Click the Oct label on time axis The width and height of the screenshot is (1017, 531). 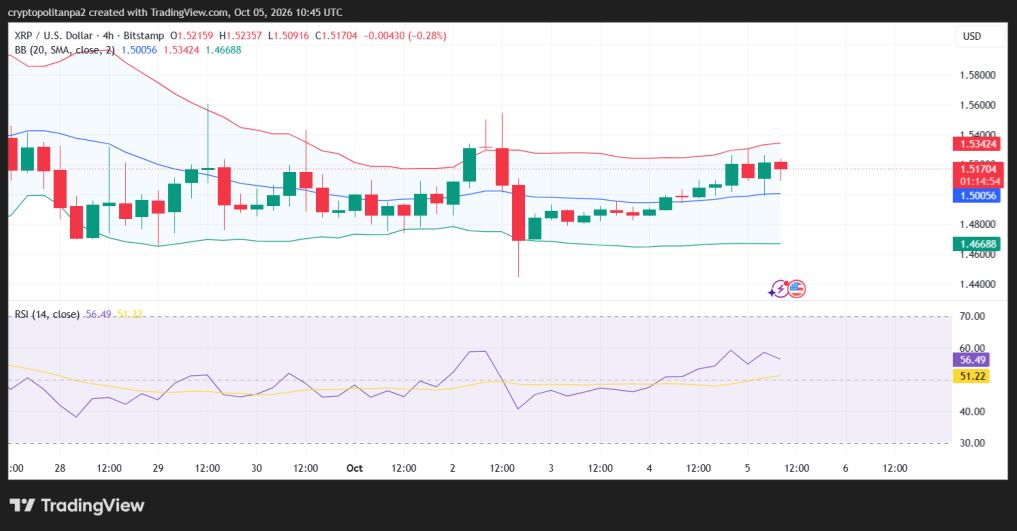pos(355,468)
